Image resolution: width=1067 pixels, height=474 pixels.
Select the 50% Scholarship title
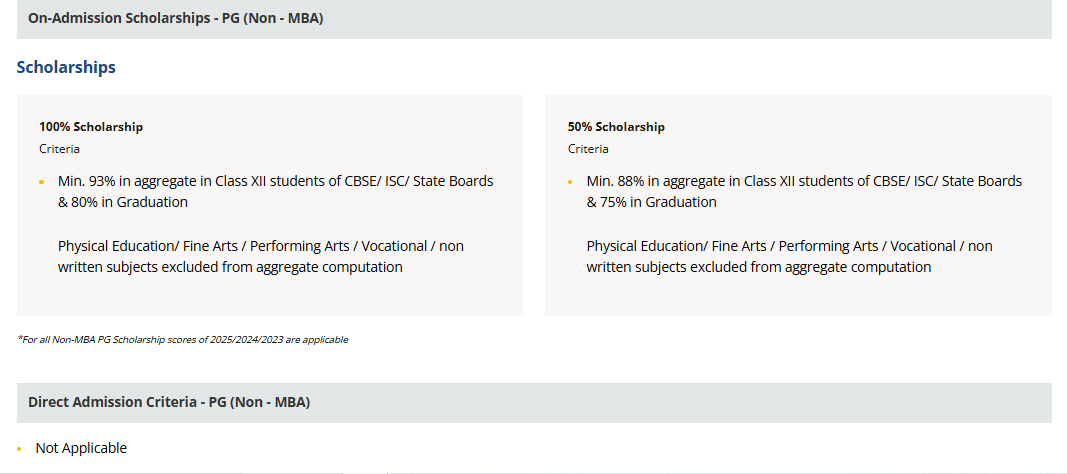click(616, 126)
